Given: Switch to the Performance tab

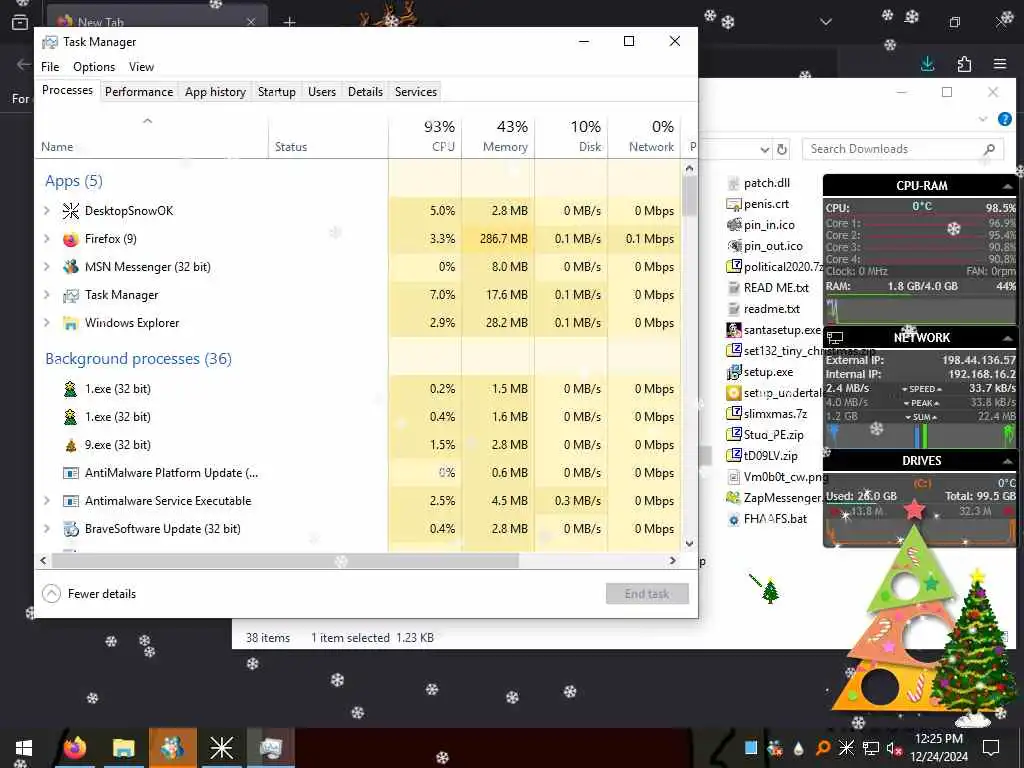Looking at the screenshot, I should point(138,92).
